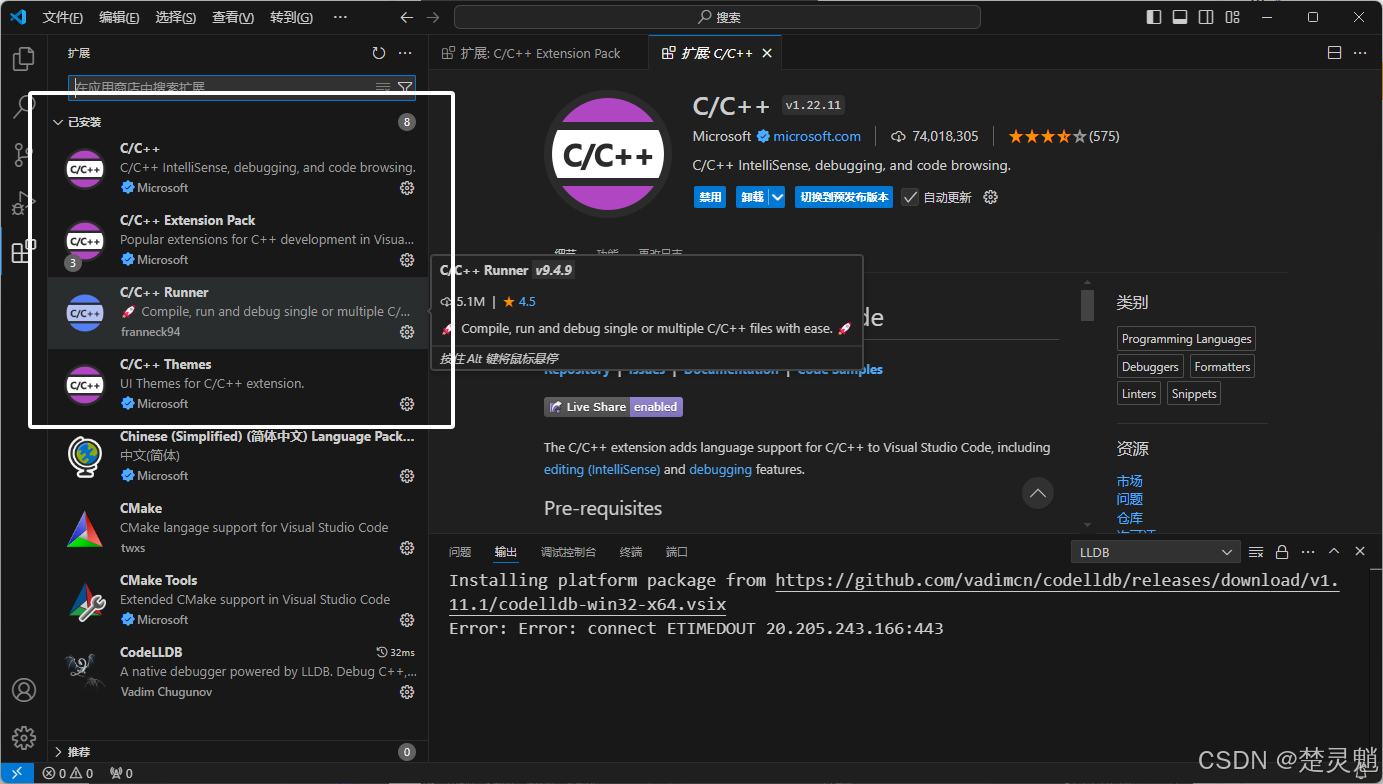Open the microsoft.com publisher link

[x=817, y=136]
